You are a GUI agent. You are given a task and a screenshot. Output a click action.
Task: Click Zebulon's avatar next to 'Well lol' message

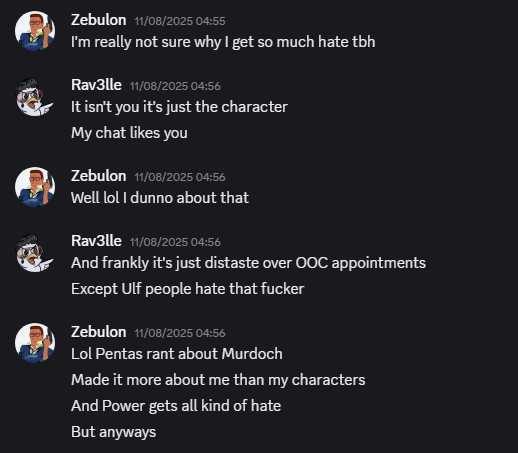[x=35, y=187]
